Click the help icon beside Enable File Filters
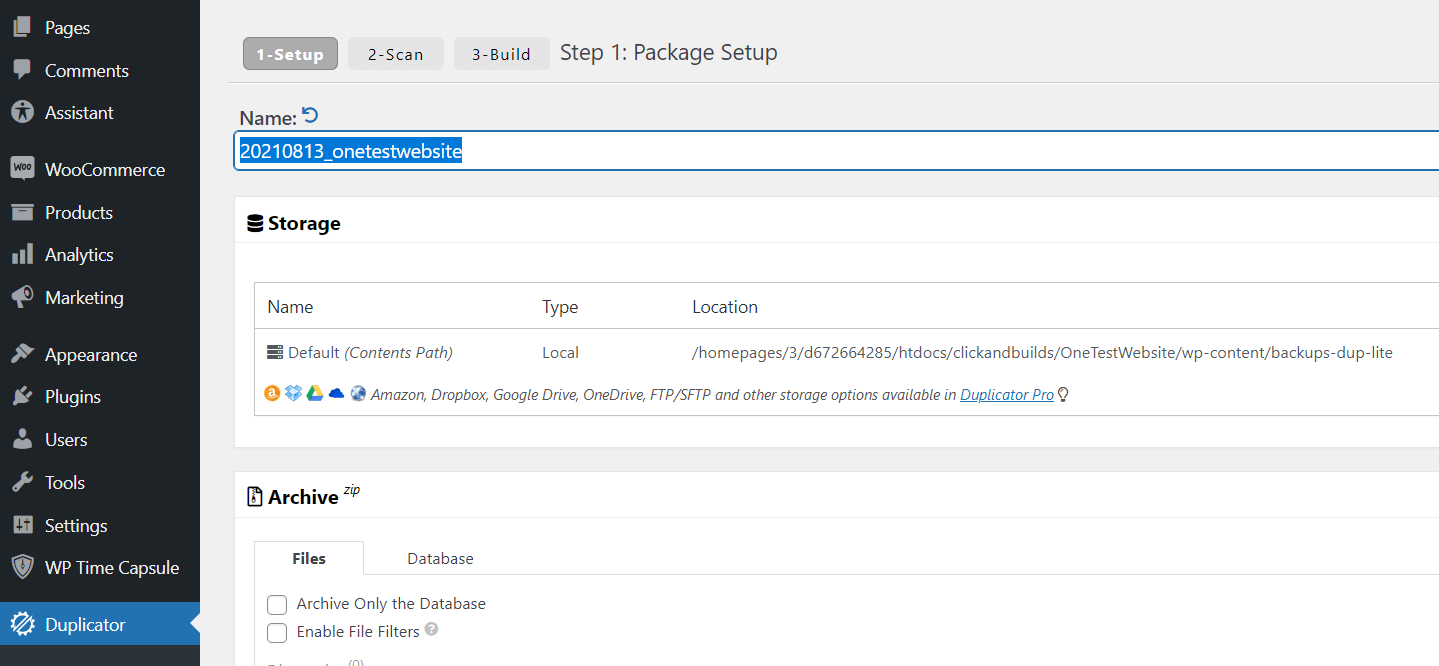1439x666 pixels. (431, 630)
